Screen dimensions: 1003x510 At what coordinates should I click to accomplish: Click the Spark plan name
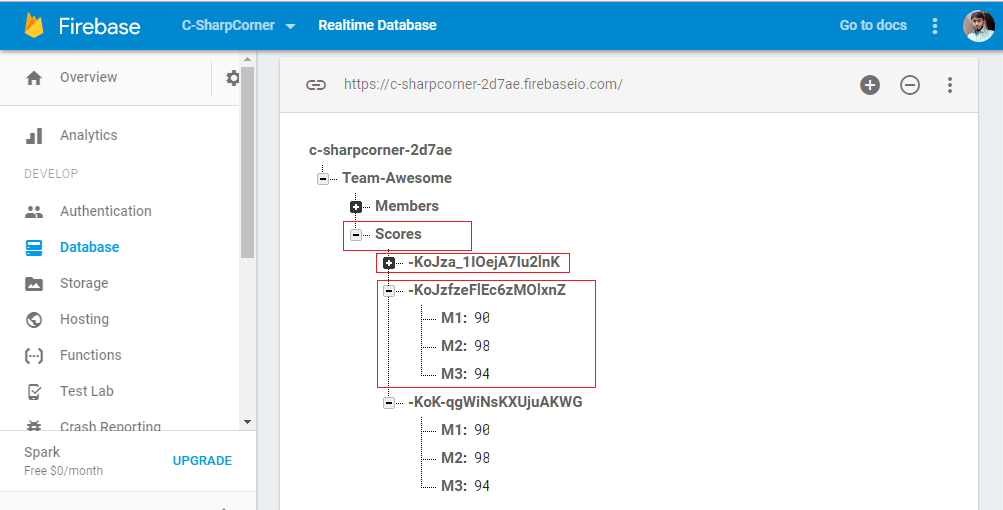42,452
